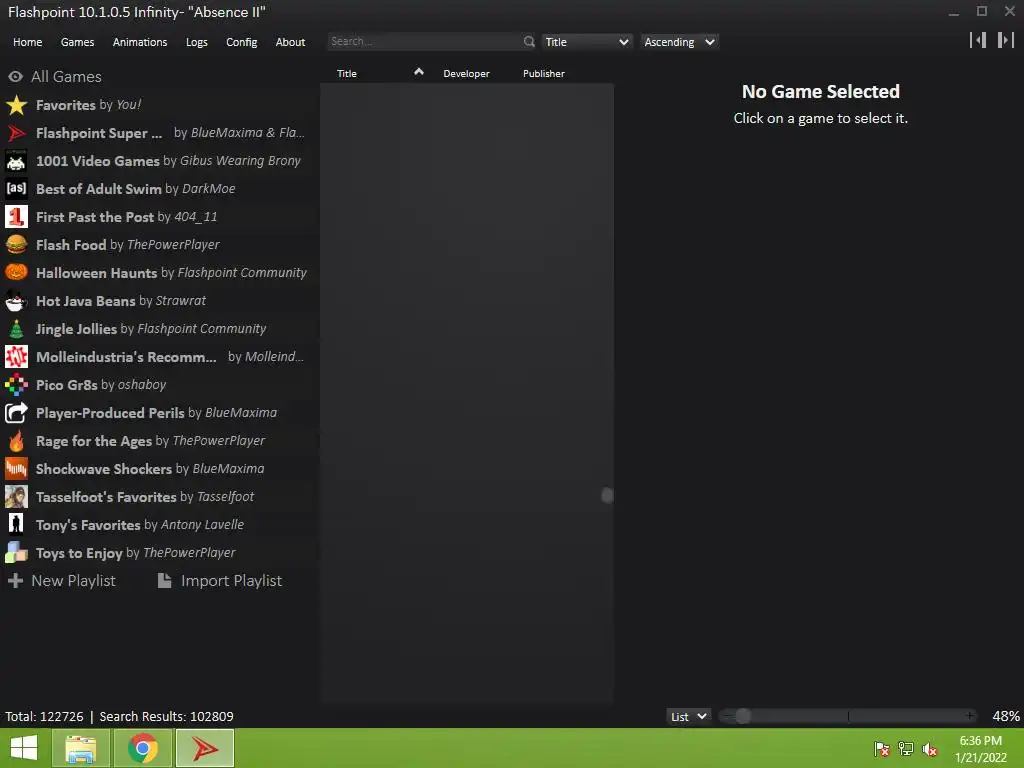Click the zoom scale slider handle
Viewport: 1024px width, 768px height.
tap(743, 716)
